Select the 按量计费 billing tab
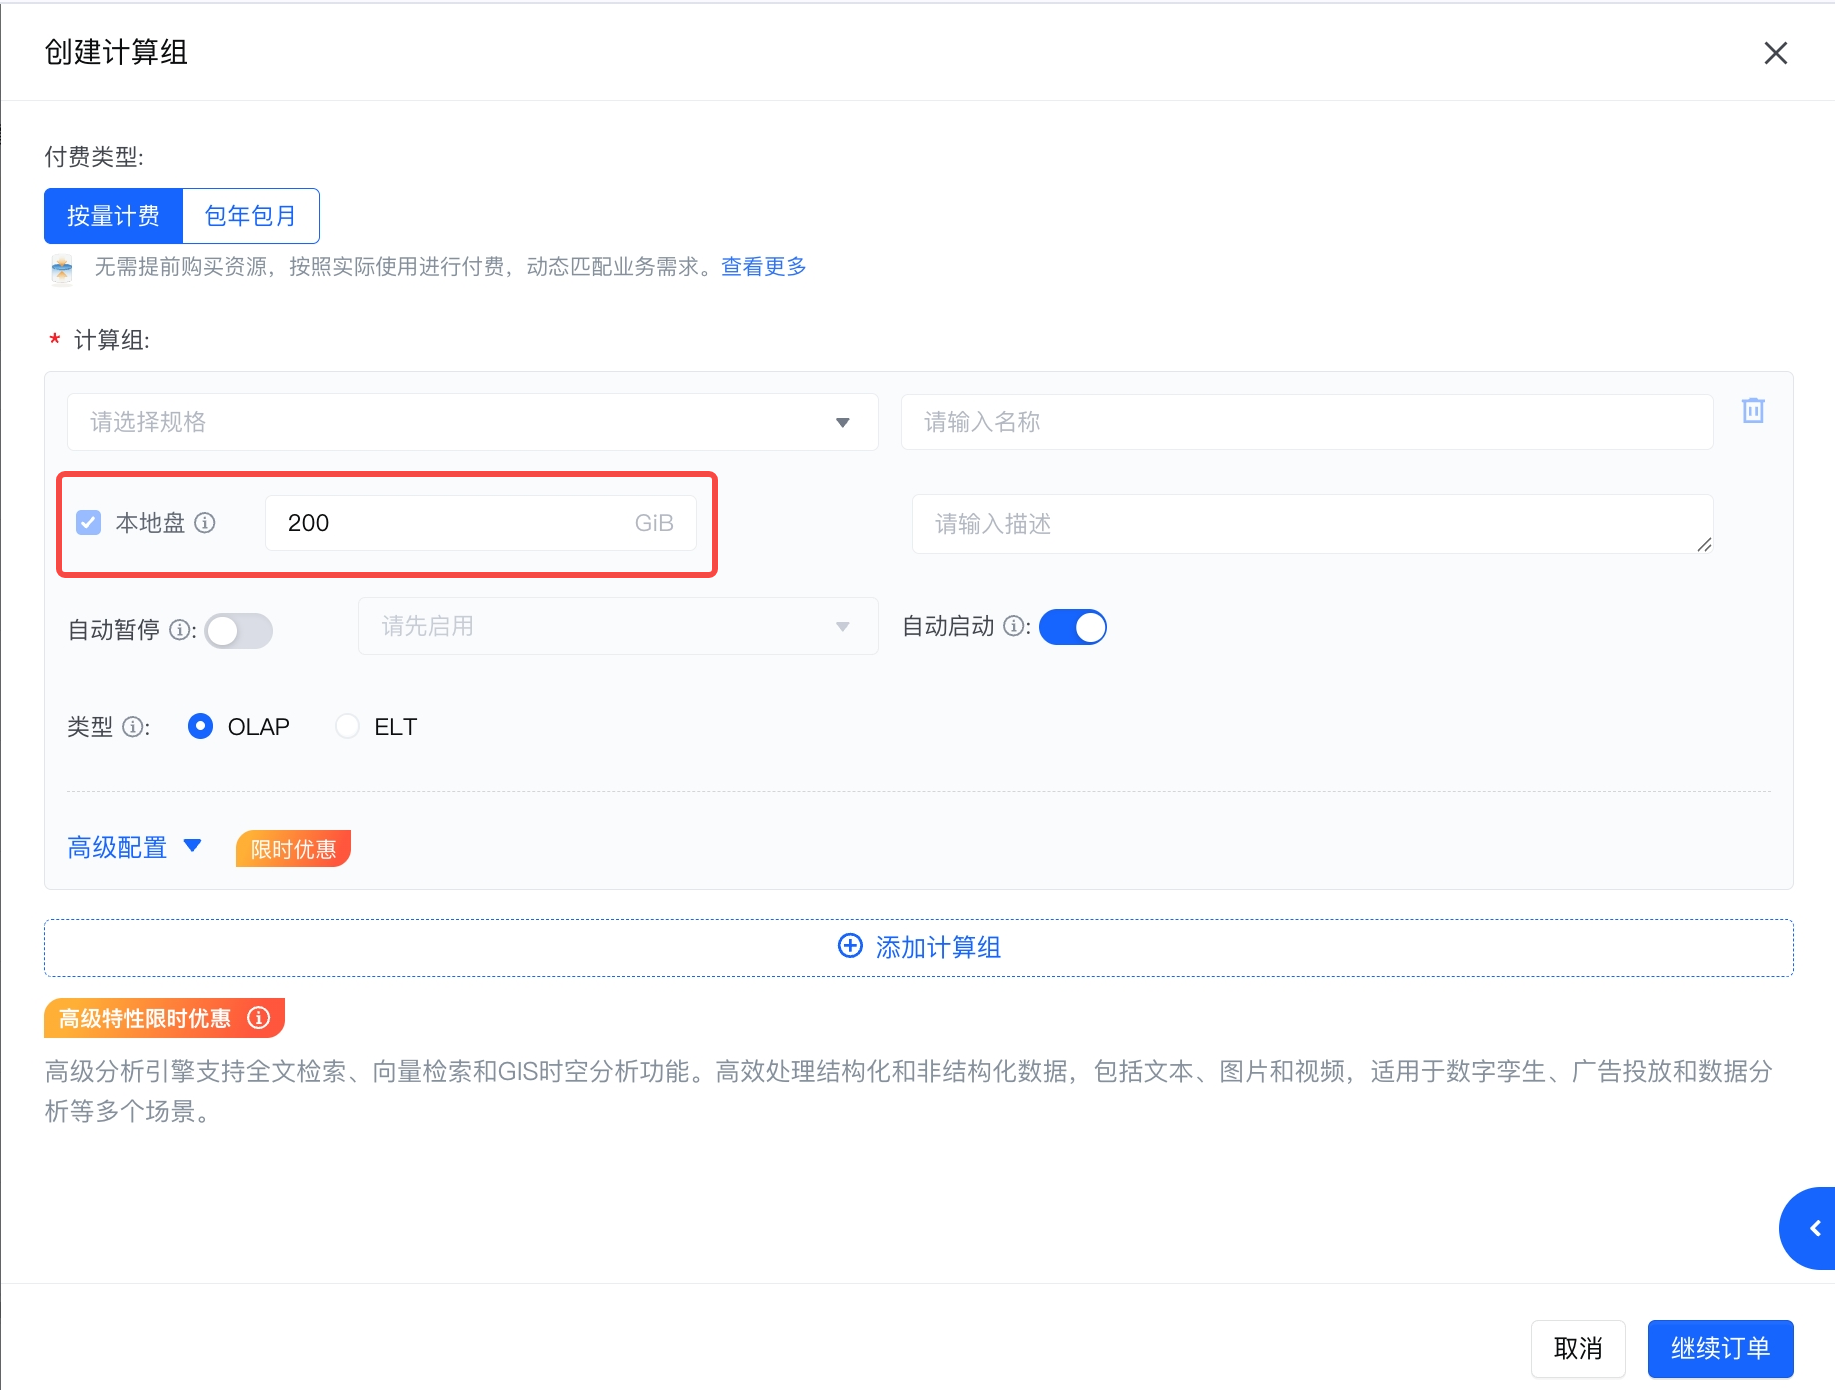 coord(113,216)
